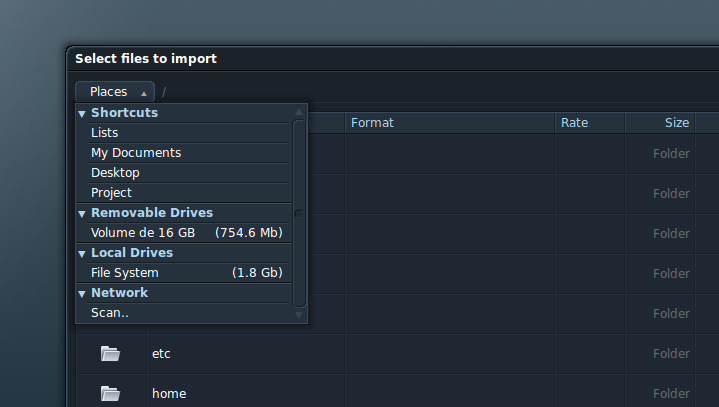Click the Network section header
The height and width of the screenshot is (407, 719).
pos(184,292)
